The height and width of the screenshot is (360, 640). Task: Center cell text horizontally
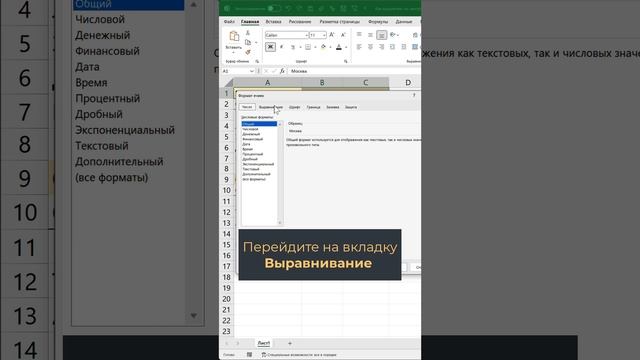coord(370,47)
